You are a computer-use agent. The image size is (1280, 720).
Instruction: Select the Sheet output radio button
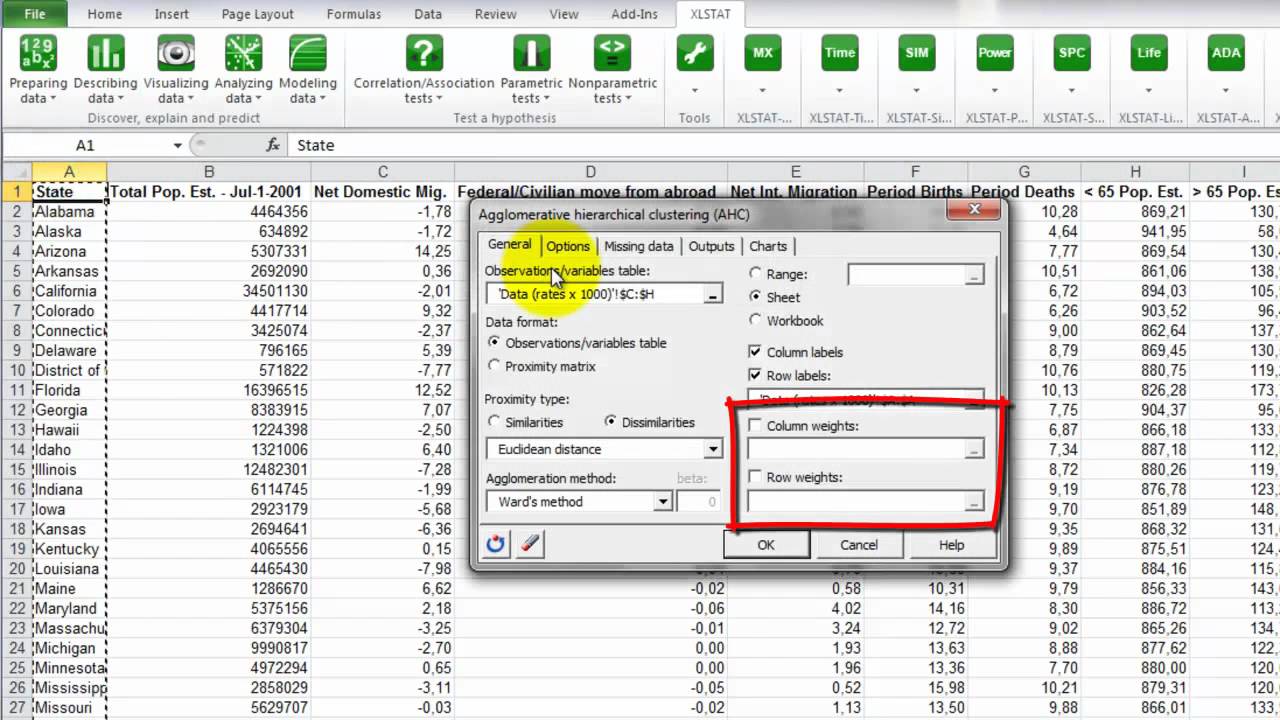tap(755, 297)
